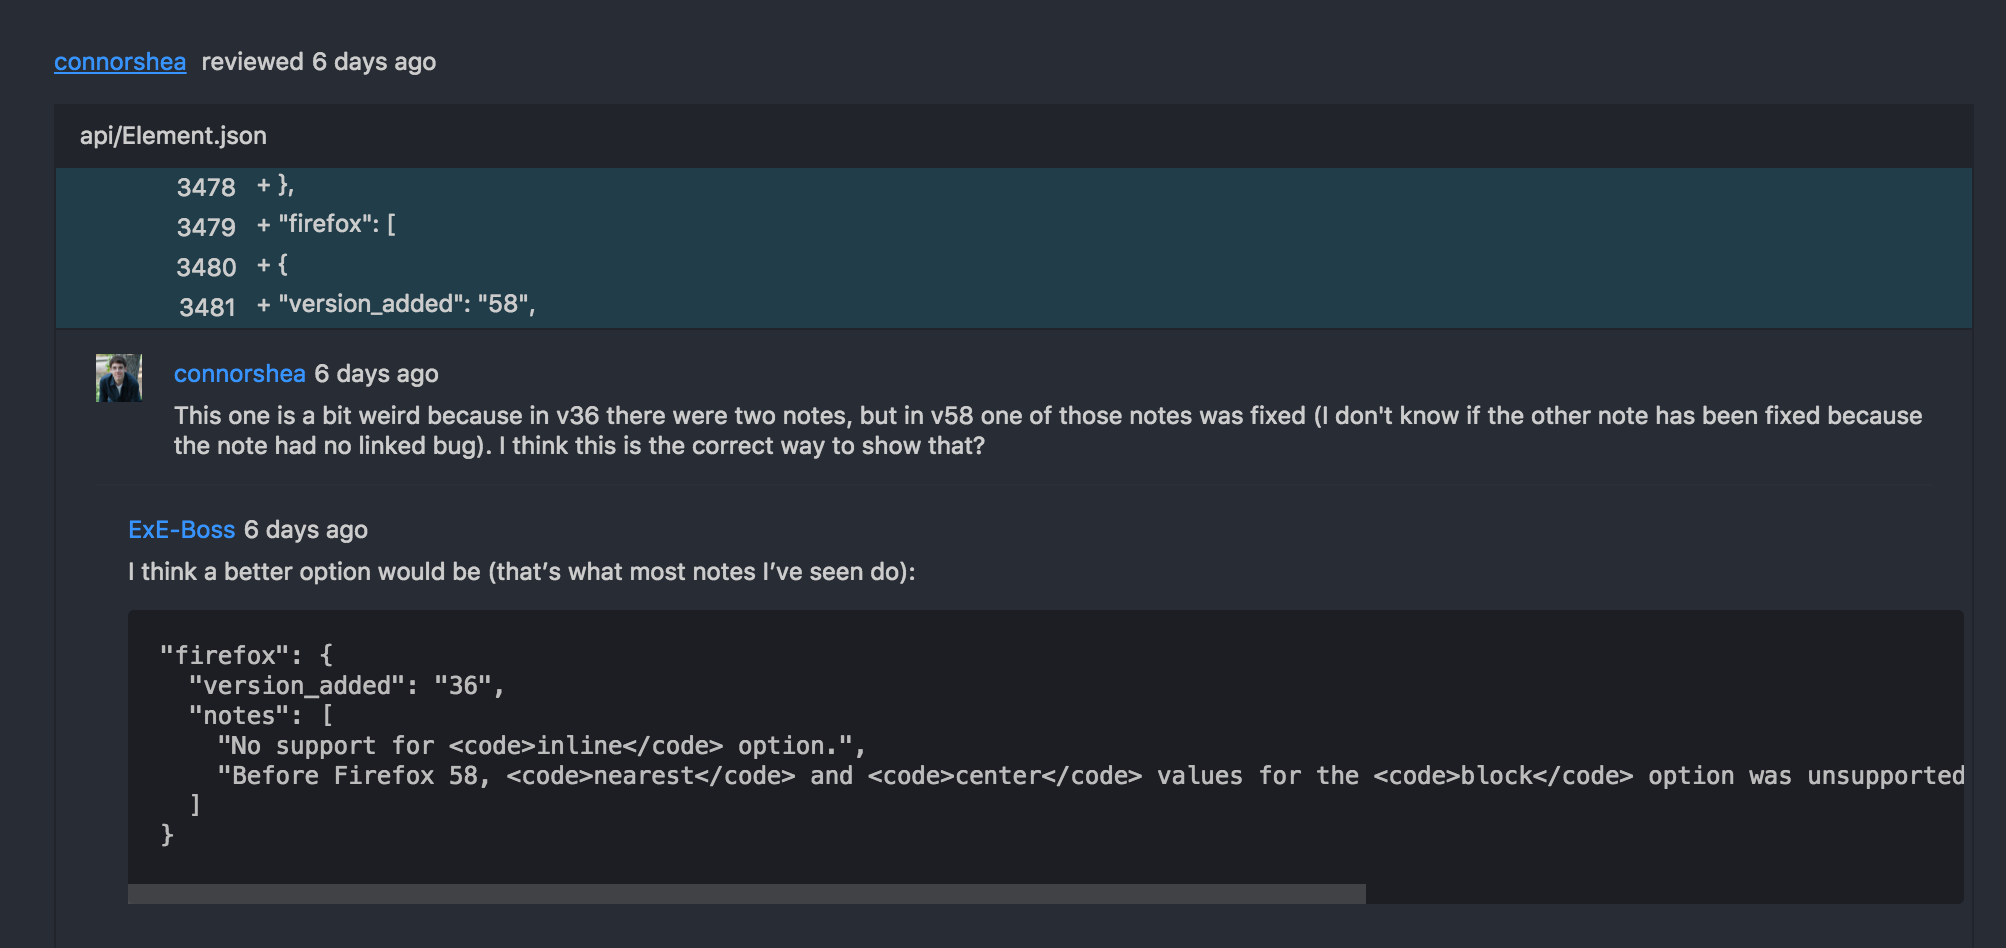The image size is (2006, 948).
Task: Click the 'reviewed 6 days ago' timestamp
Action: [x=319, y=61]
